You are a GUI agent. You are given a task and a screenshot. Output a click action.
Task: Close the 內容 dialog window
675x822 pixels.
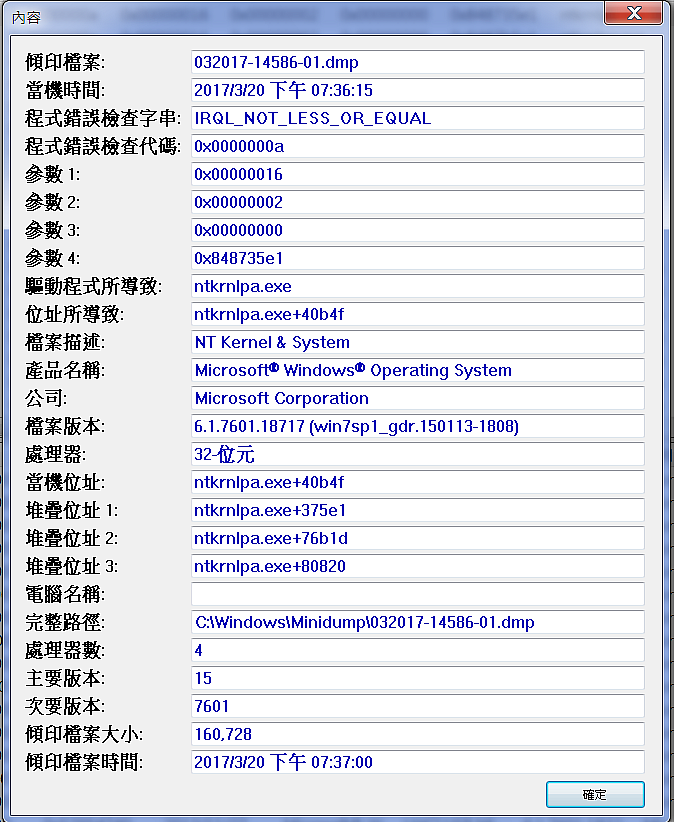pos(633,13)
